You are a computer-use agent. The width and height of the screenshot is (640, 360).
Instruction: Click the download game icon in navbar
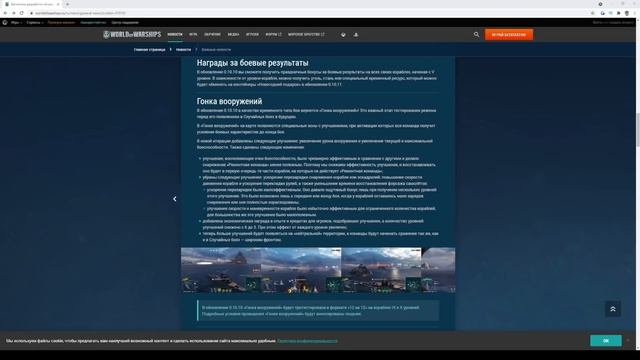point(343,35)
